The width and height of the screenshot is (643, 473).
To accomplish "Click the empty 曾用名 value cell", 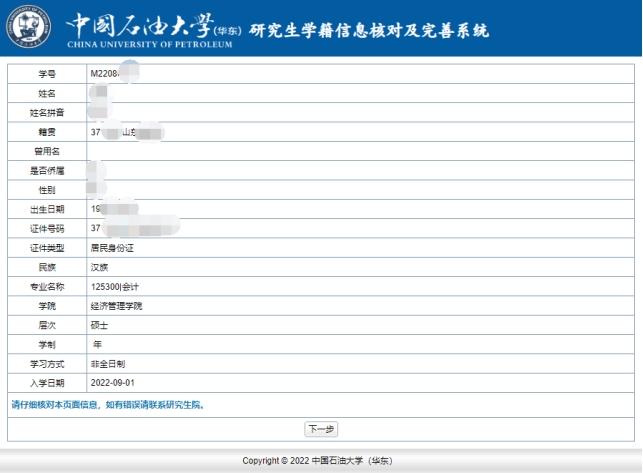I will (360, 151).
